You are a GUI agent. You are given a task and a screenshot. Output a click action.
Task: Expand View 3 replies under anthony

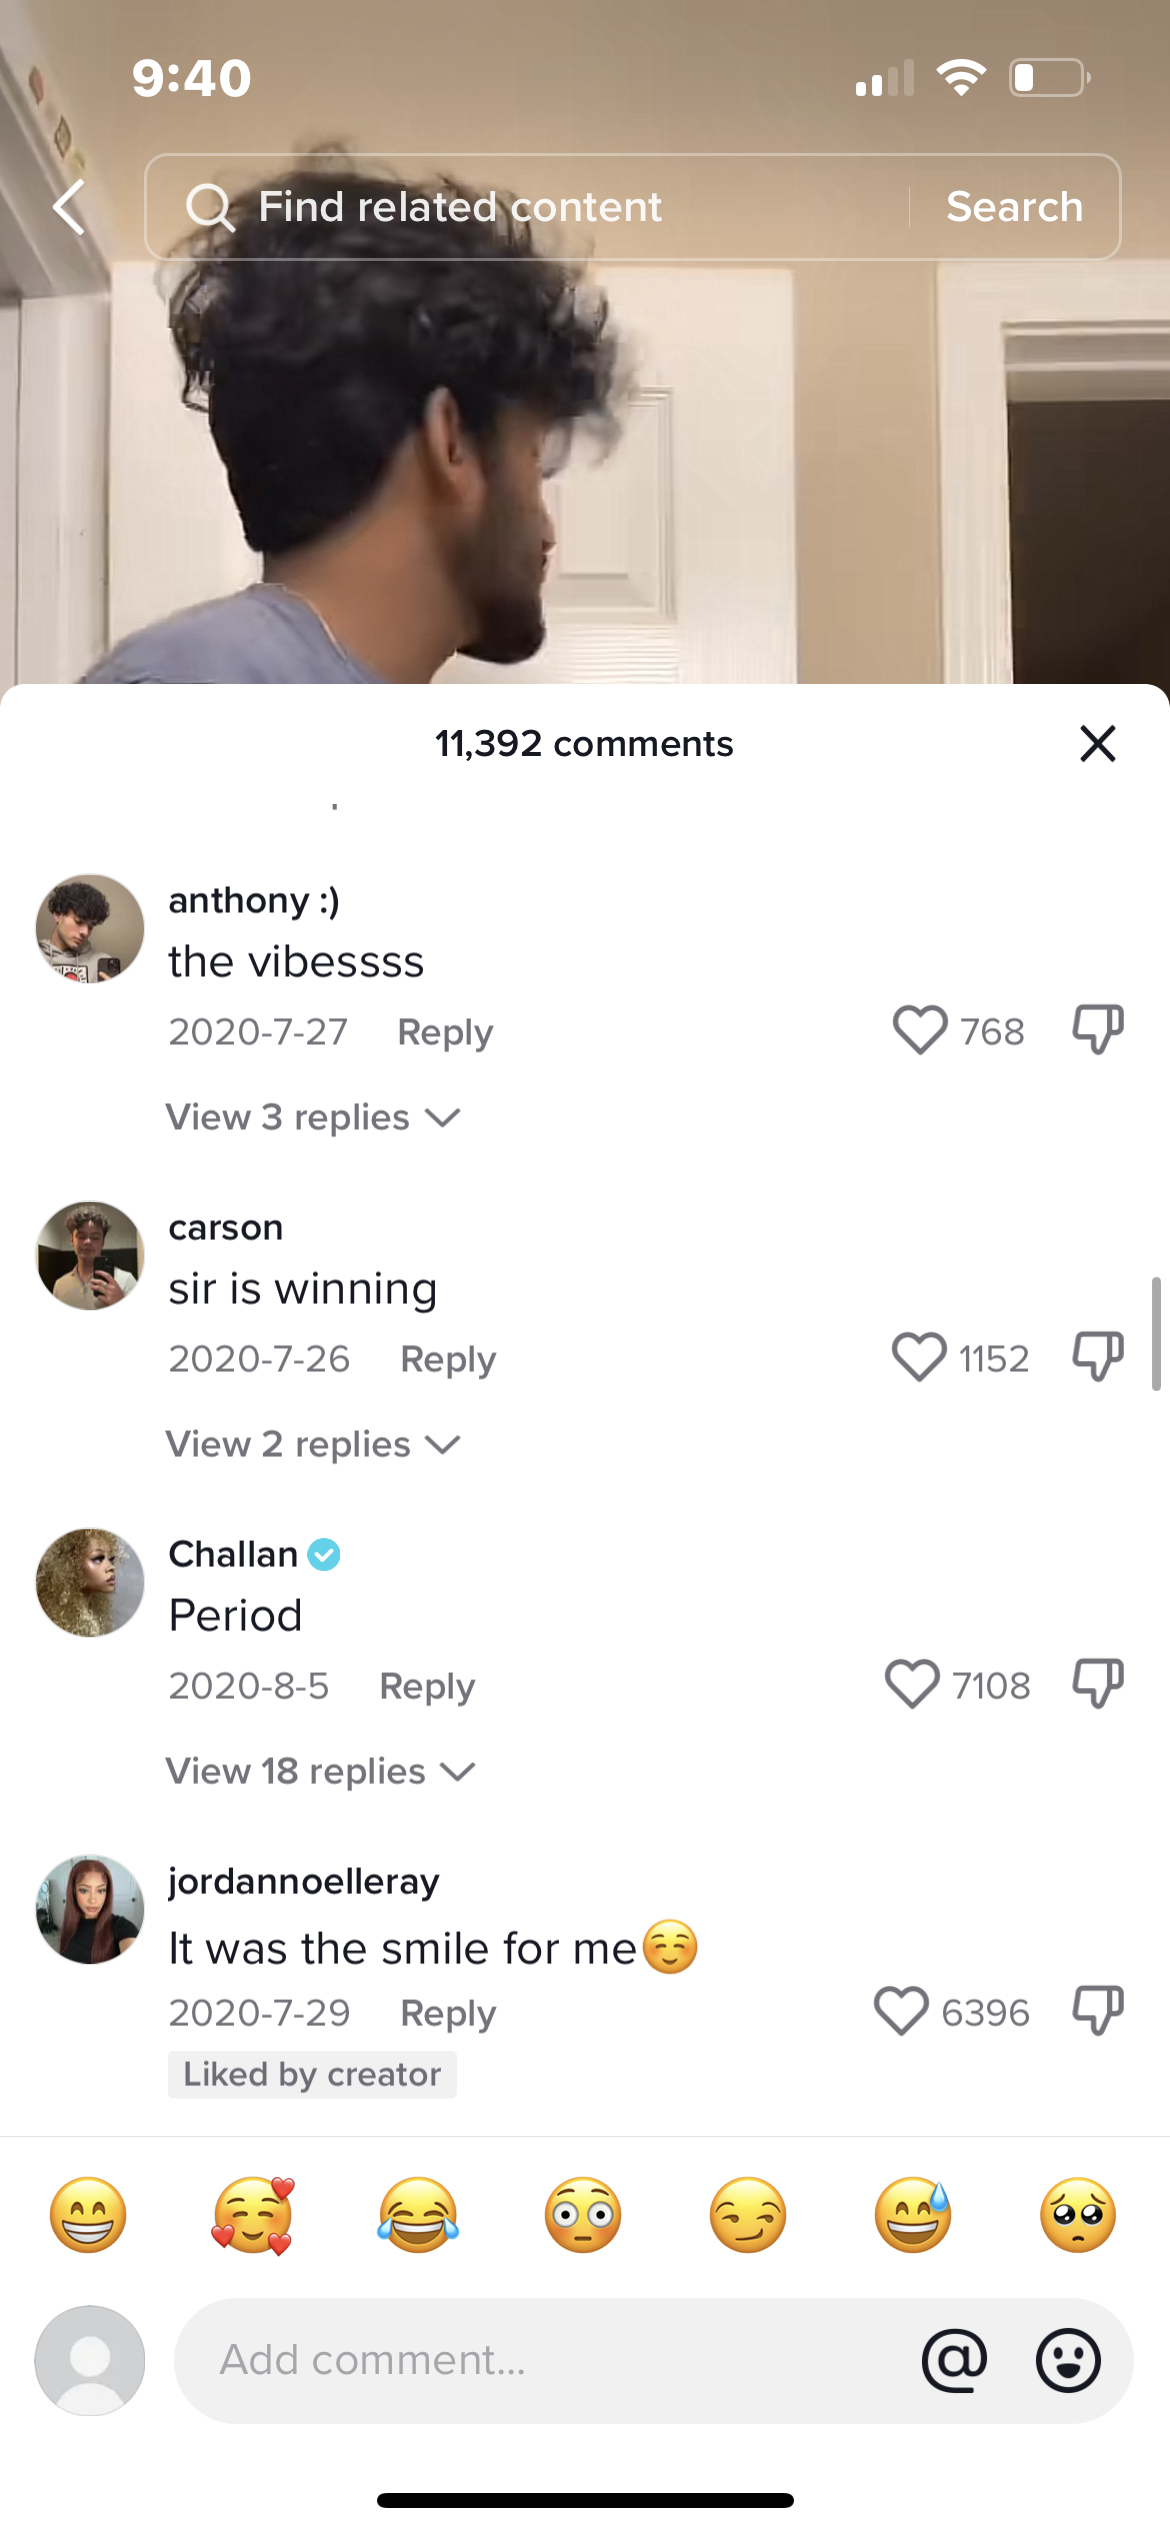coord(312,1117)
